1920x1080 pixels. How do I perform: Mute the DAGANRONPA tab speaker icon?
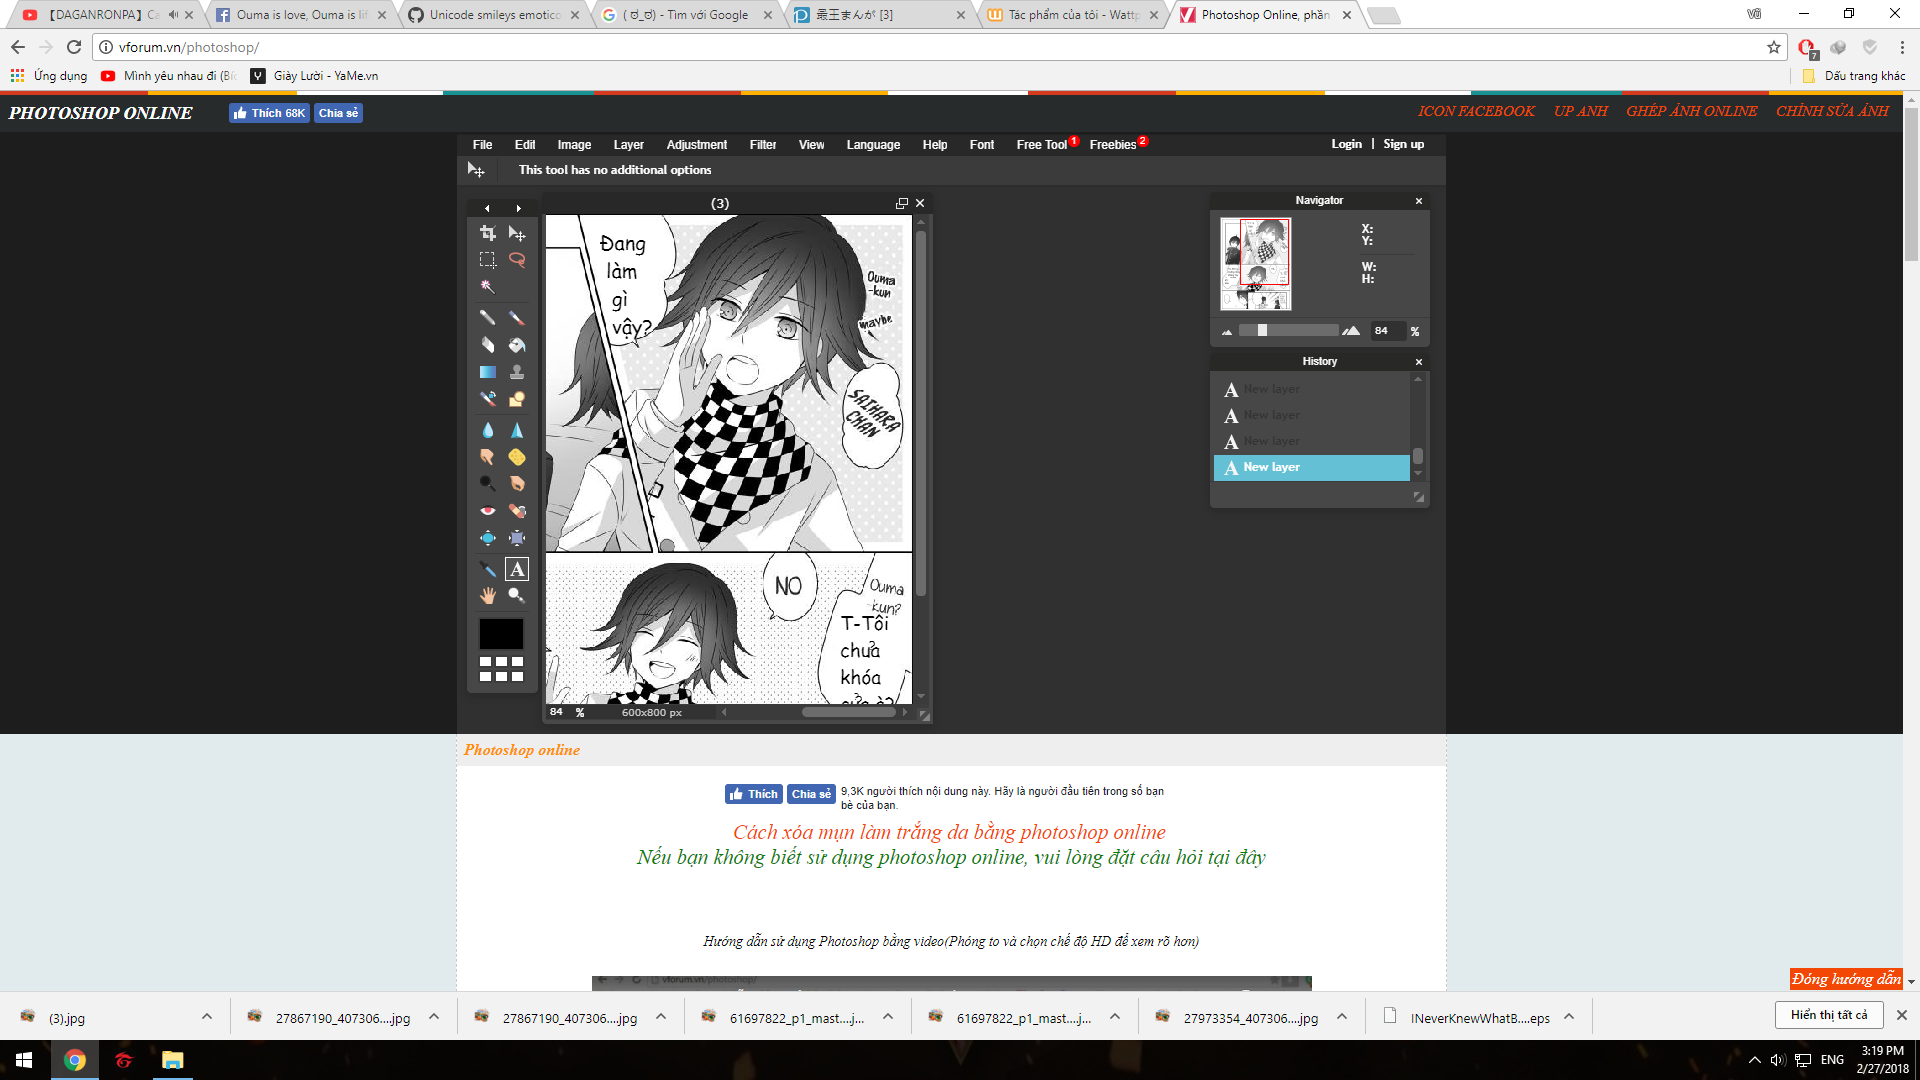coord(173,15)
